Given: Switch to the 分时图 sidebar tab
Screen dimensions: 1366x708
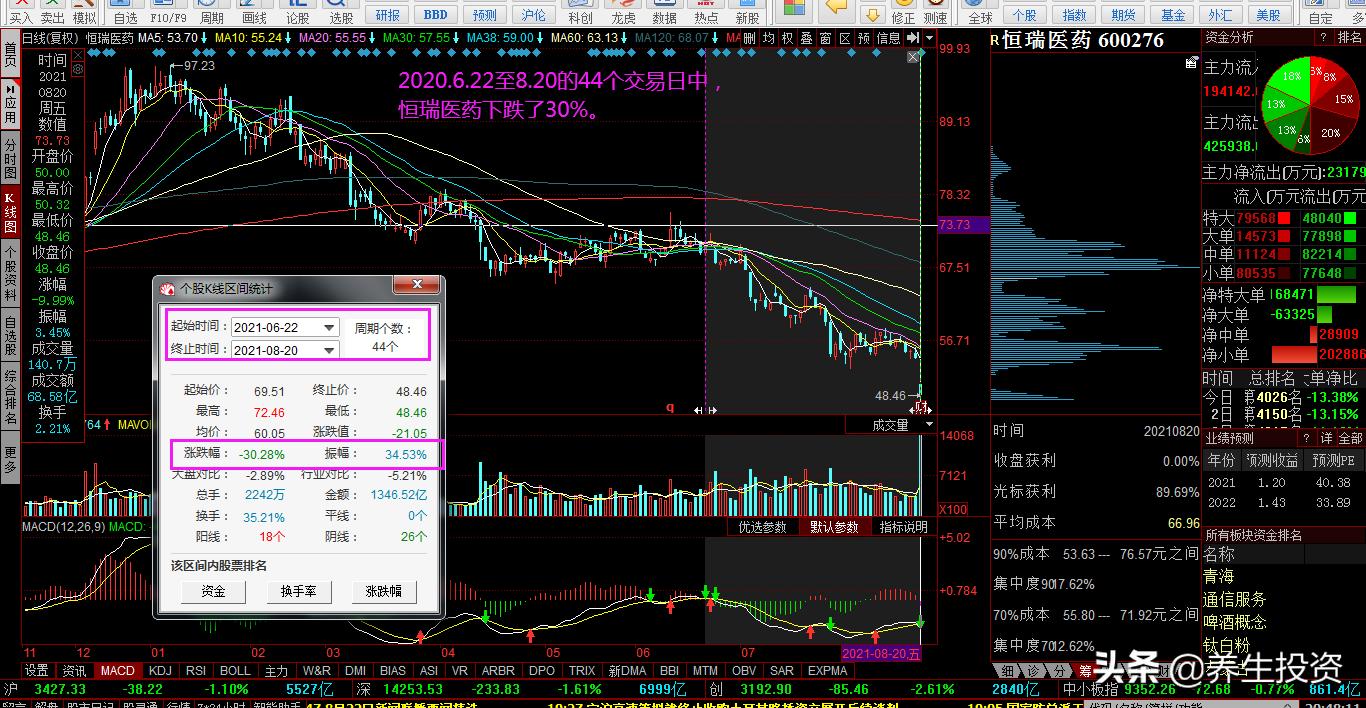Looking at the screenshot, I should 10,160.
